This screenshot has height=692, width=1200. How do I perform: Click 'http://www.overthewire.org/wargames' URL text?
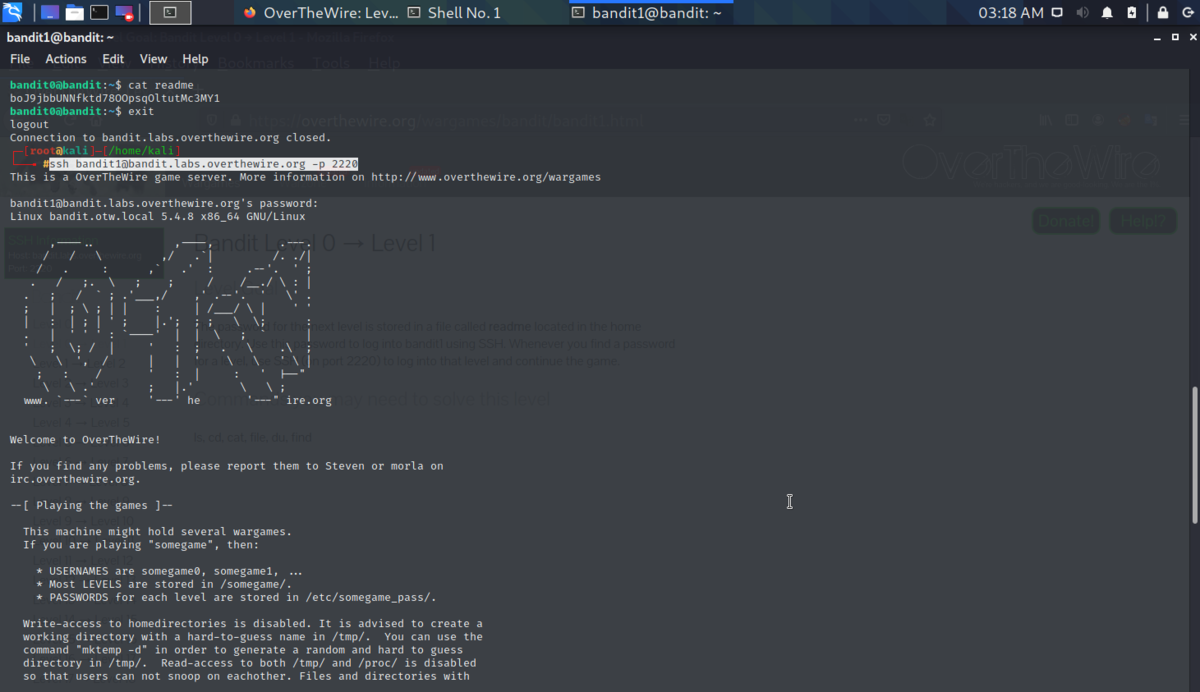click(486, 177)
